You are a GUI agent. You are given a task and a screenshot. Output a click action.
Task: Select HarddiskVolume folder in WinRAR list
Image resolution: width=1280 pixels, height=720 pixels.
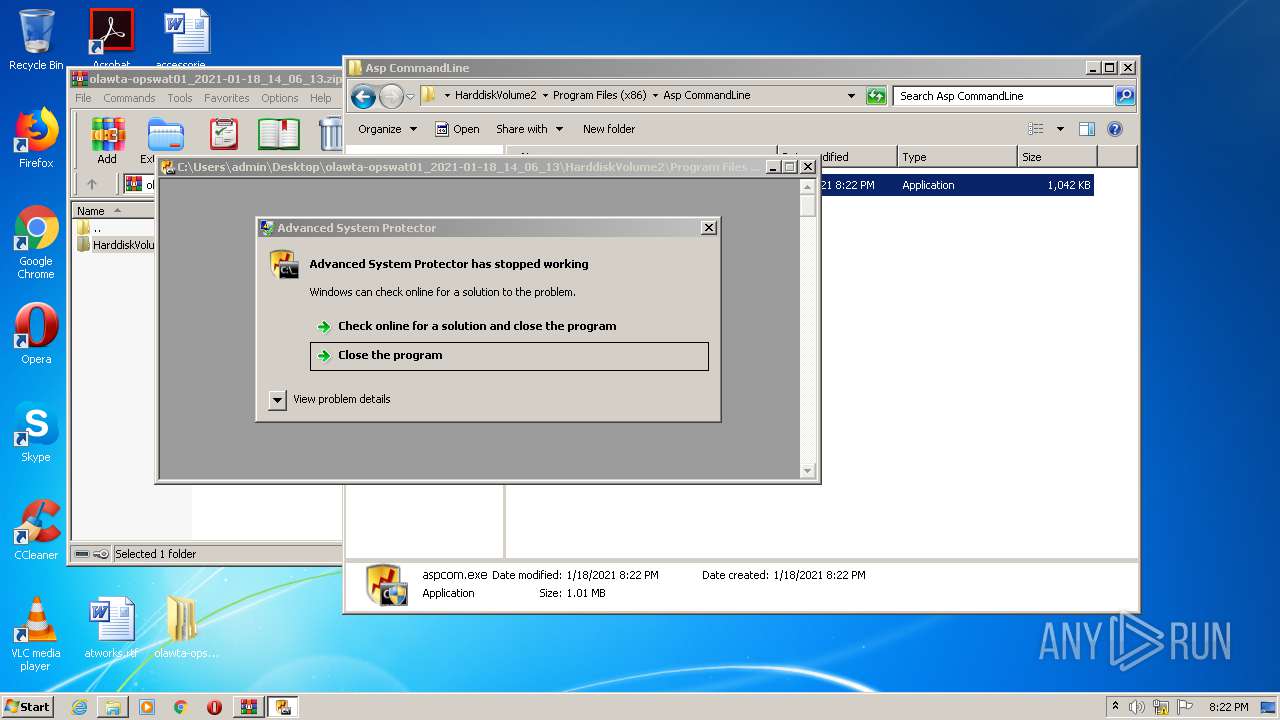pos(116,245)
